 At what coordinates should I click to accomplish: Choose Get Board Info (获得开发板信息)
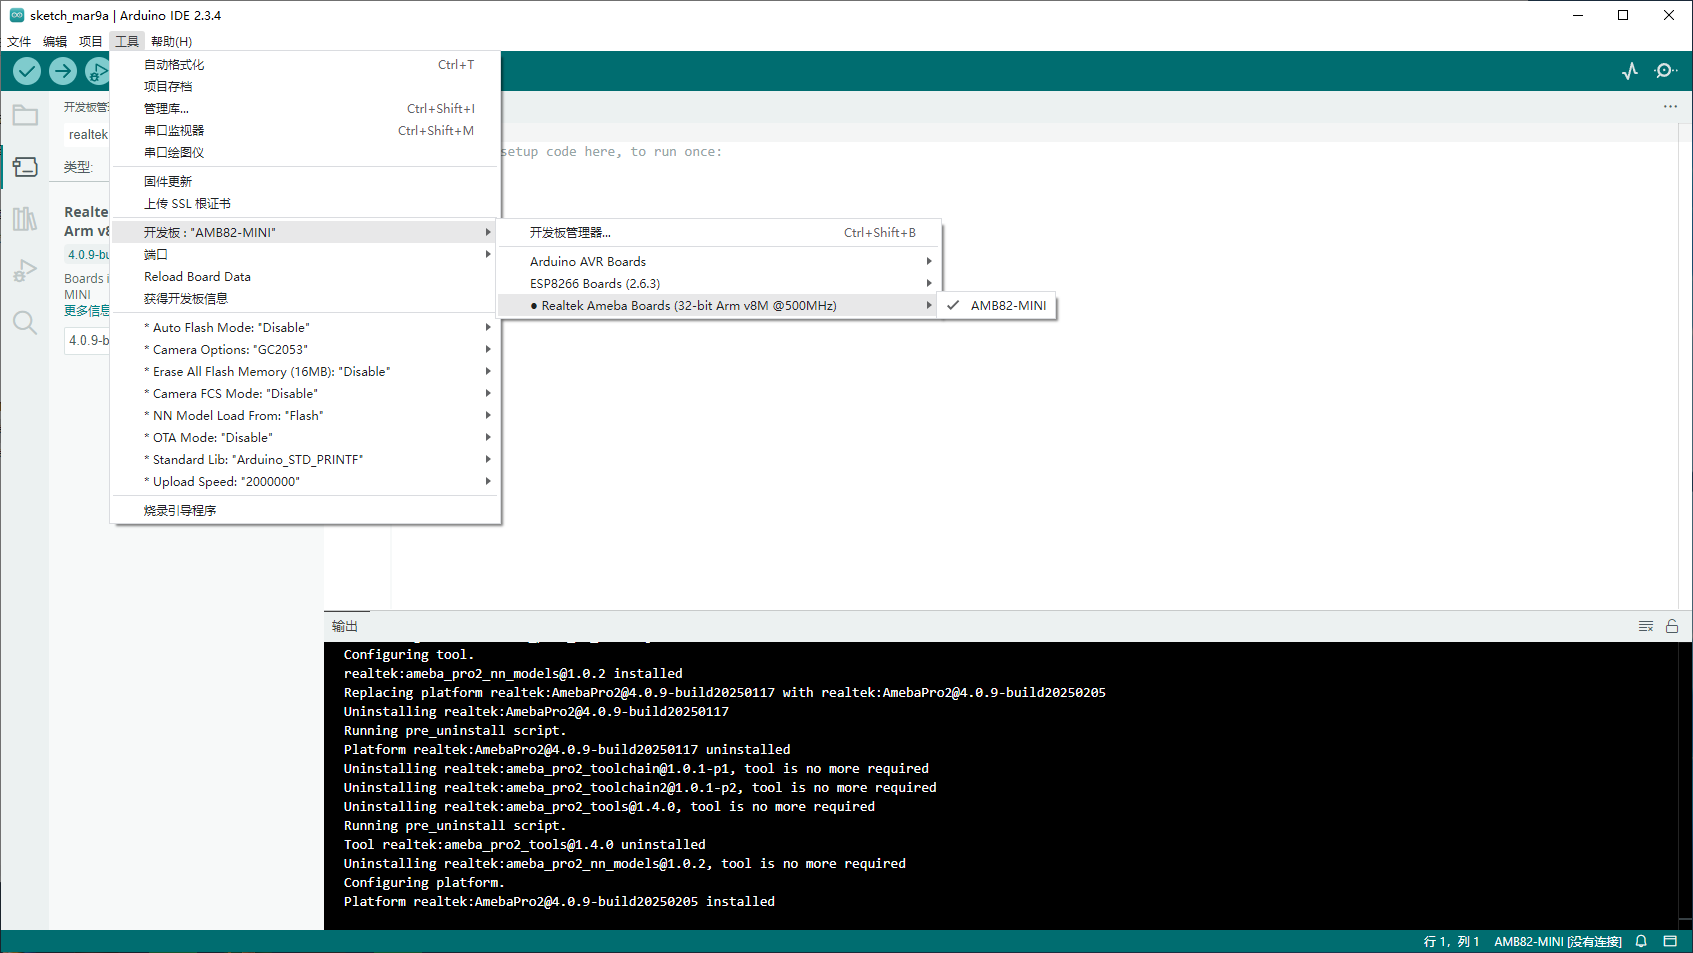tap(305, 299)
